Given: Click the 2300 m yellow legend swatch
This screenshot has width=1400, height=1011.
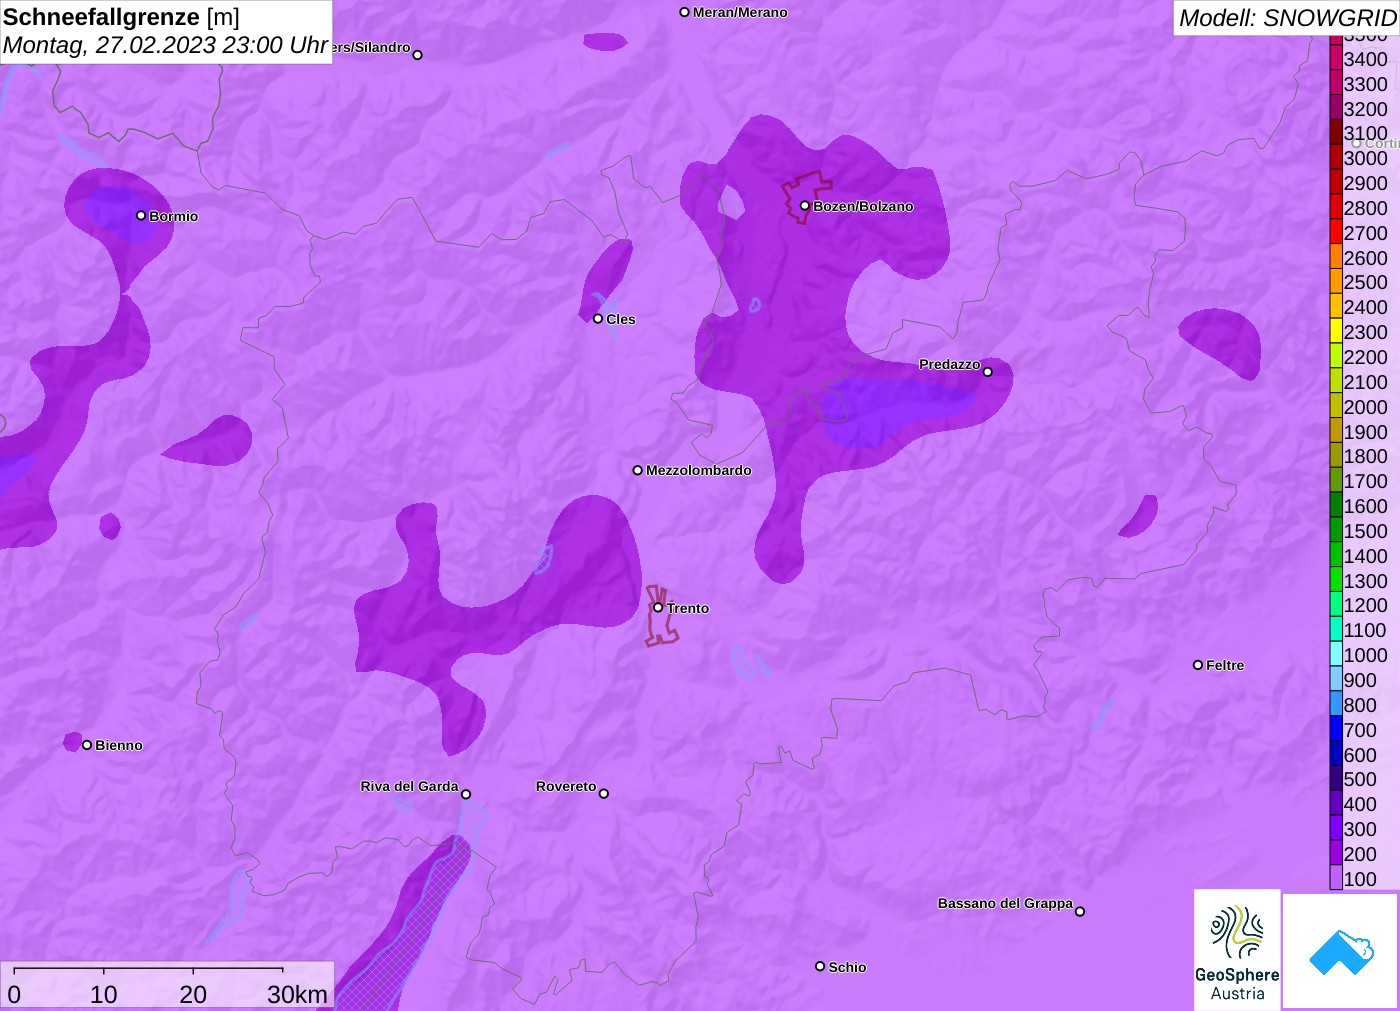Looking at the screenshot, I should [x=1336, y=332].
